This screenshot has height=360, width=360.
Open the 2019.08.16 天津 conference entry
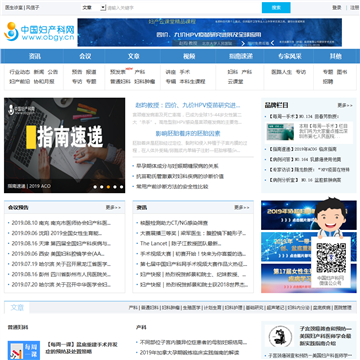point(61,243)
